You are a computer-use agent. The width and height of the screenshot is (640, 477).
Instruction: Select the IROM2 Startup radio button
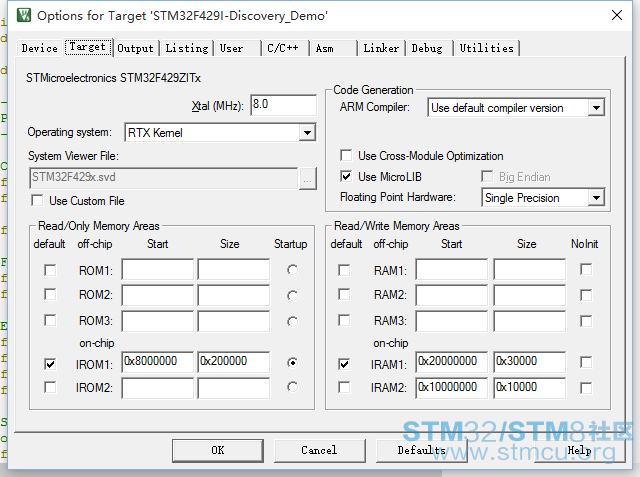click(x=292, y=386)
